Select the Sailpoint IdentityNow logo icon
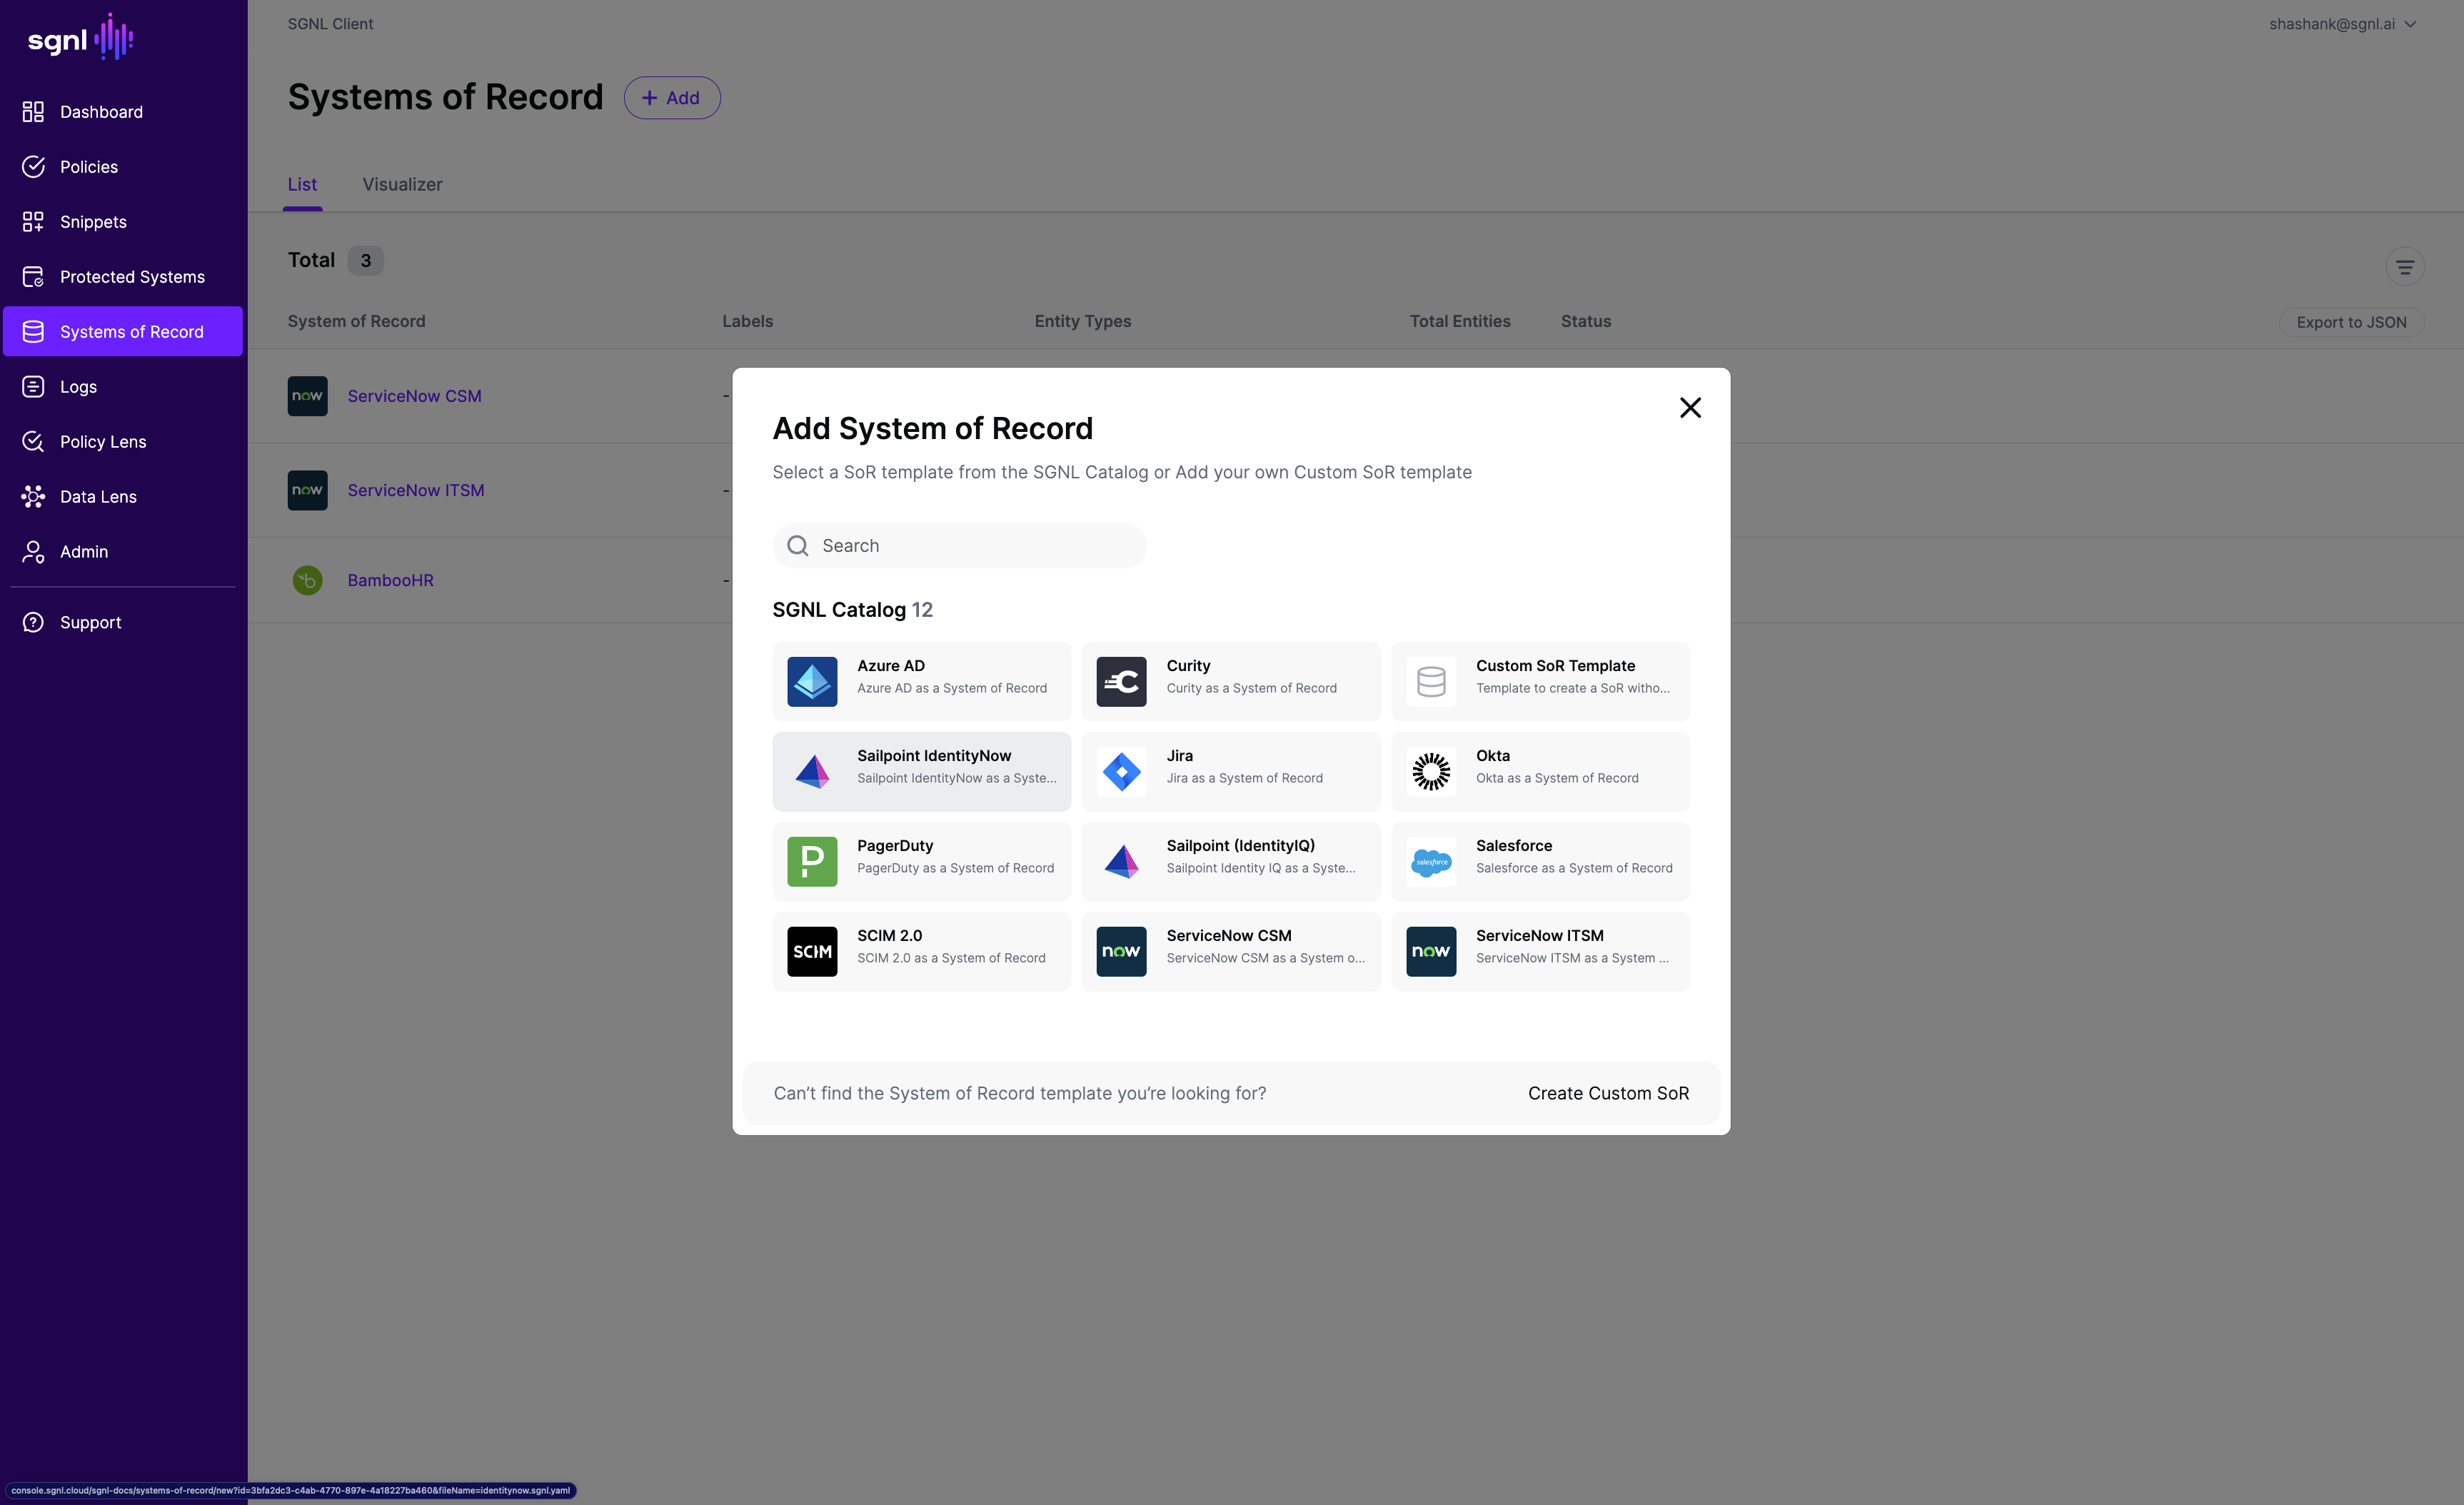2464x1505 pixels. tap(812, 772)
